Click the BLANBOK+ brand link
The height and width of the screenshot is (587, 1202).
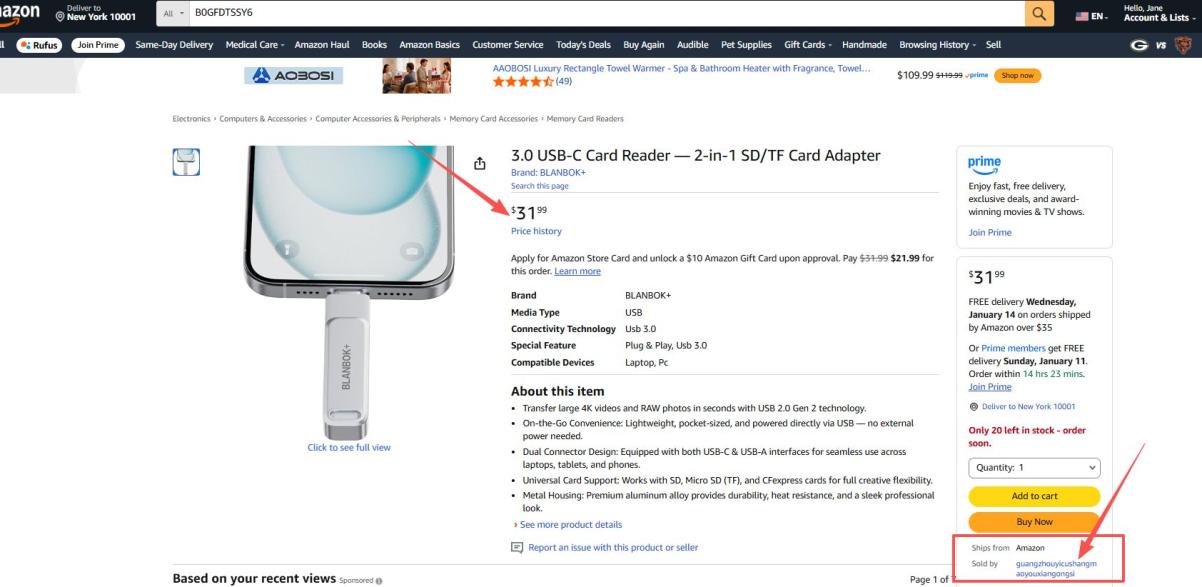[548, 173]
